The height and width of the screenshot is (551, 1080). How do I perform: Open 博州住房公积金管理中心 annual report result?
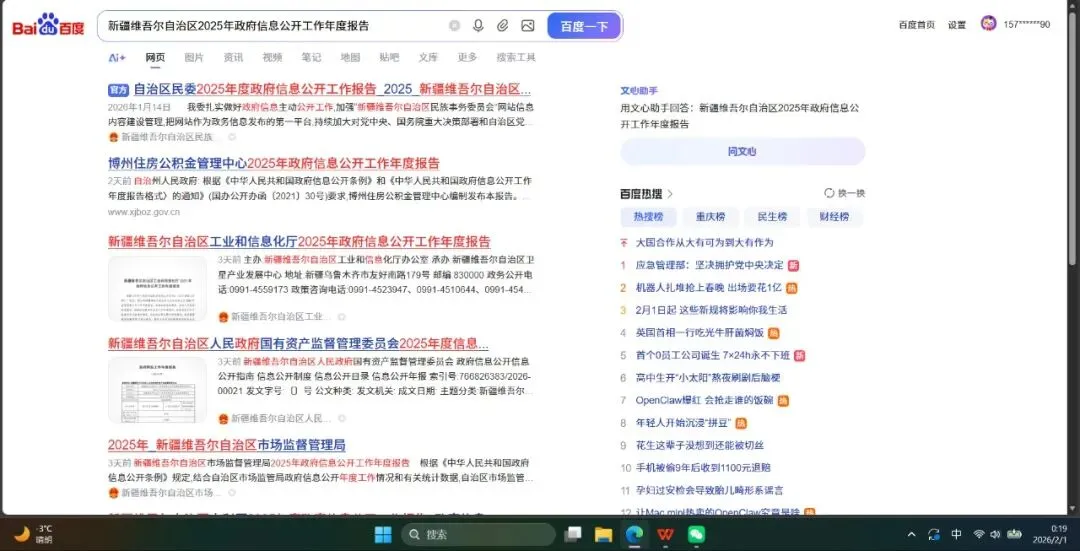273,163
